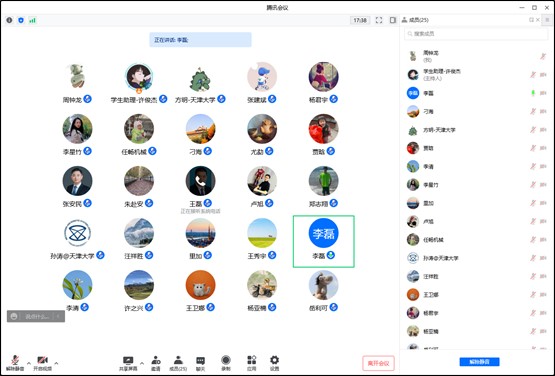Click the green network signal icon

point(32,20)
